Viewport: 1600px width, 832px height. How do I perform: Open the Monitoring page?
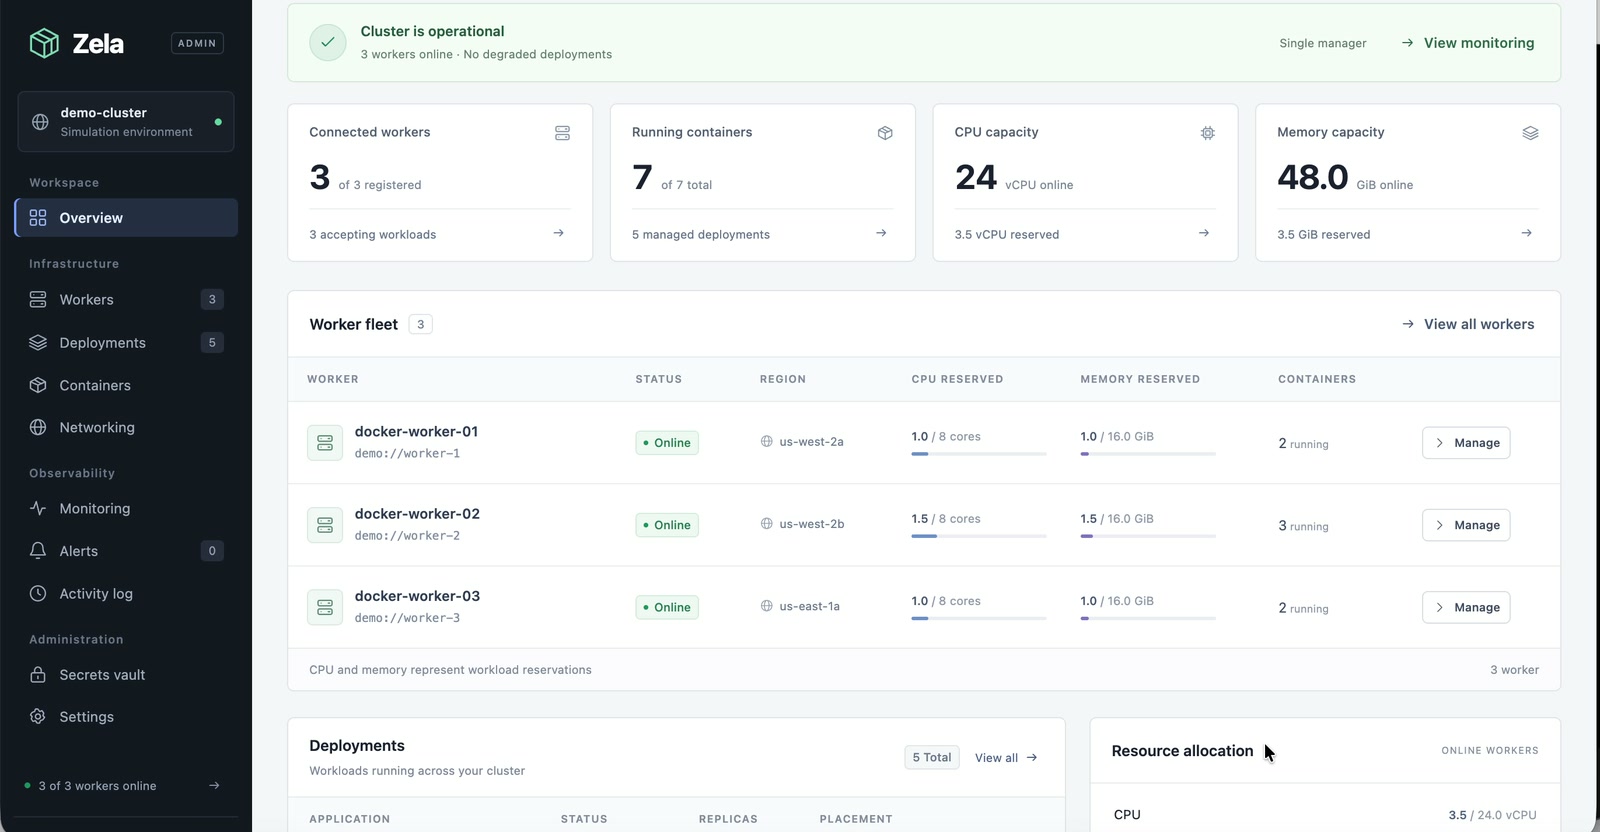point(126,508)
